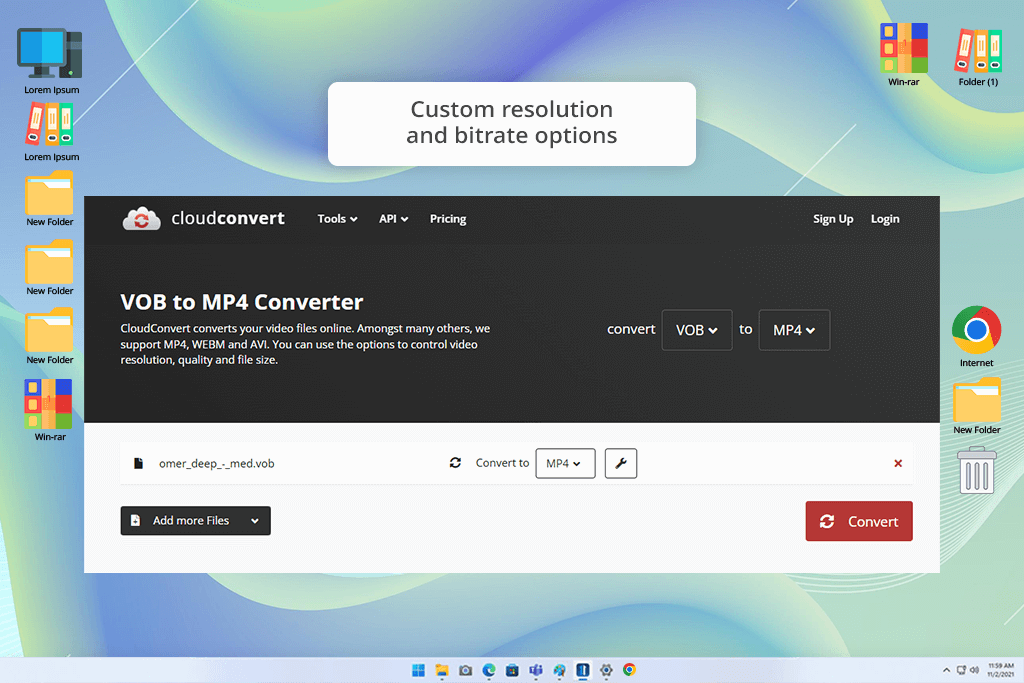The image size is (1024, 683).
Task: Open the Lorem Ipsum binders desktop icon
Action: point(50,124)
